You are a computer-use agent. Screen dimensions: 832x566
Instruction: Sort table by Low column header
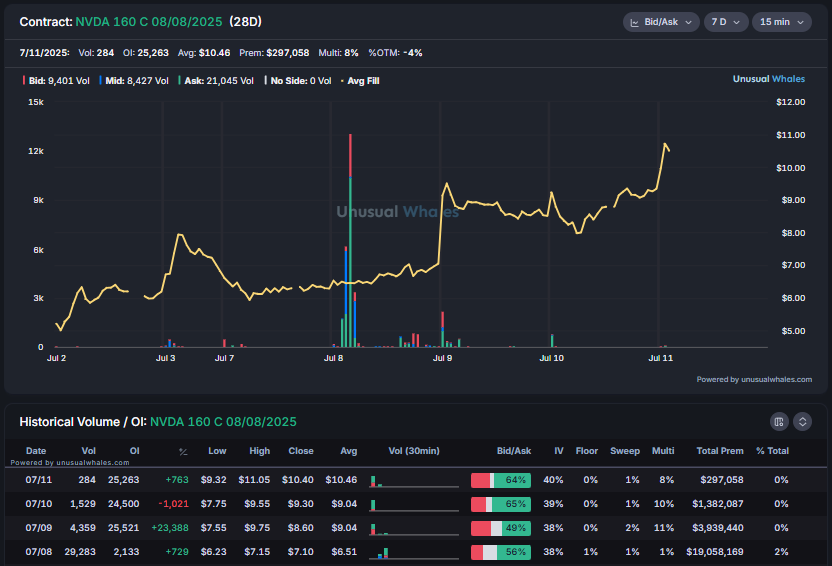(217, 451)
